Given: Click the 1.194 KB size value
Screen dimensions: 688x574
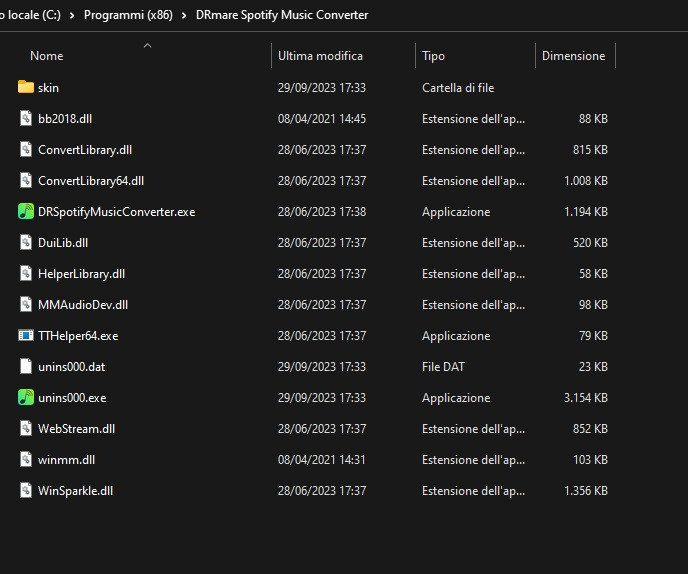Looking at the screenshot, I should pyautogui.click(x=586, y=212).
